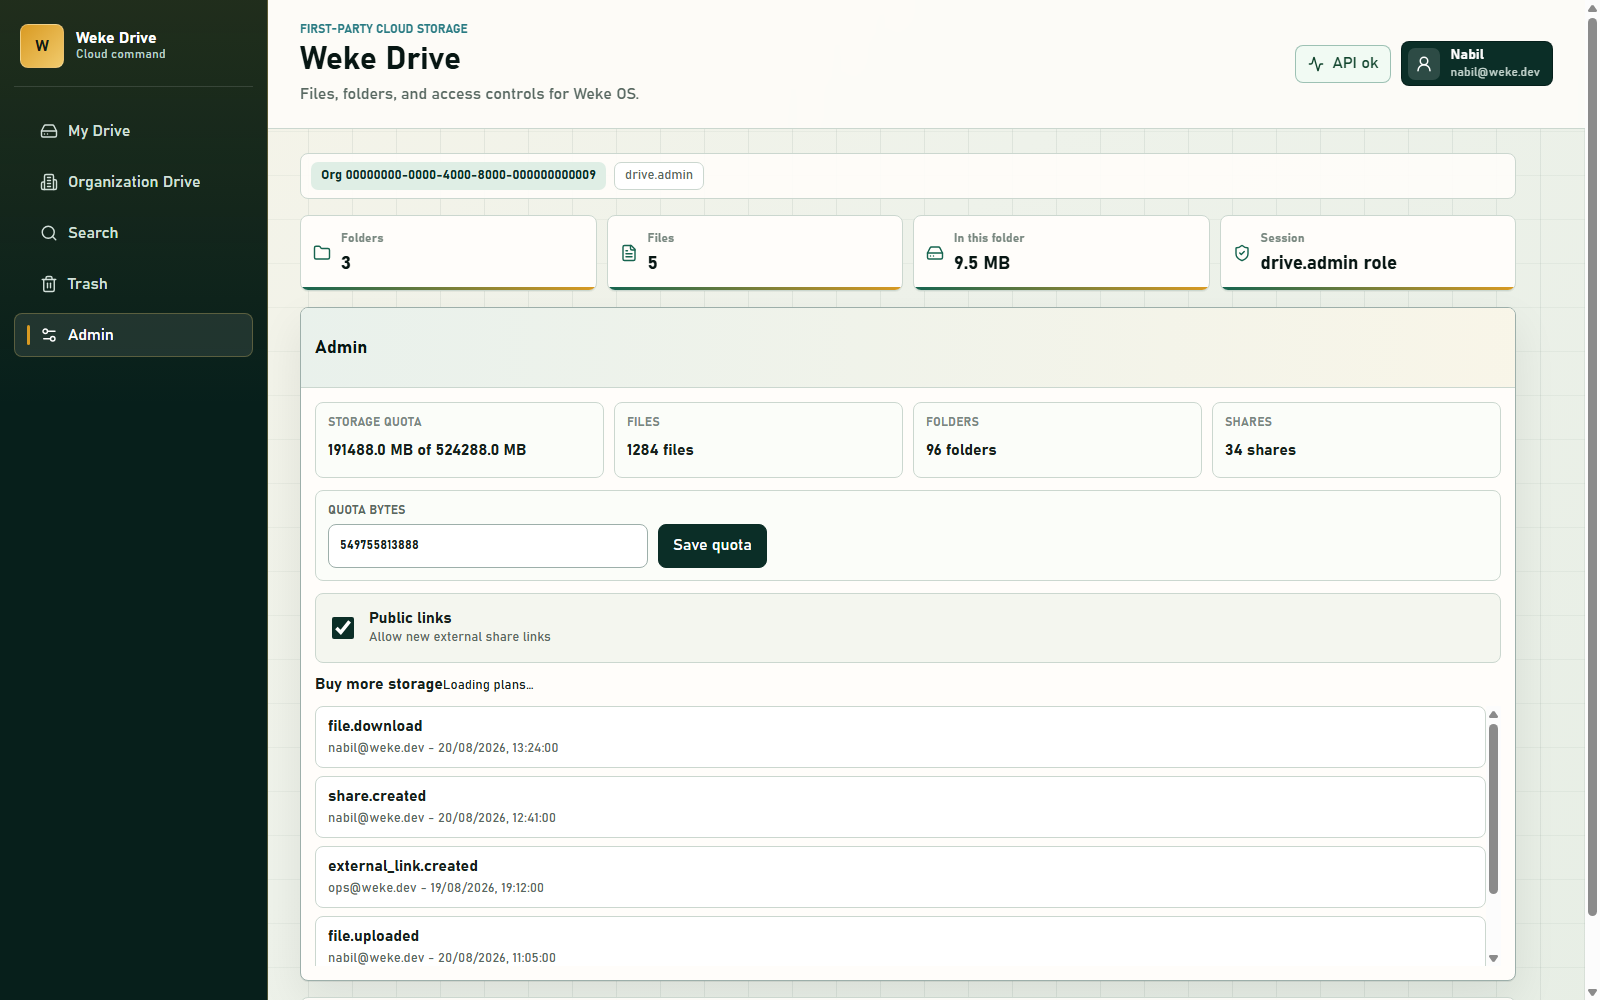Click the Buy more storage heading
The width and height of the screenshot is (1600, 1000).
pos(379,684)
